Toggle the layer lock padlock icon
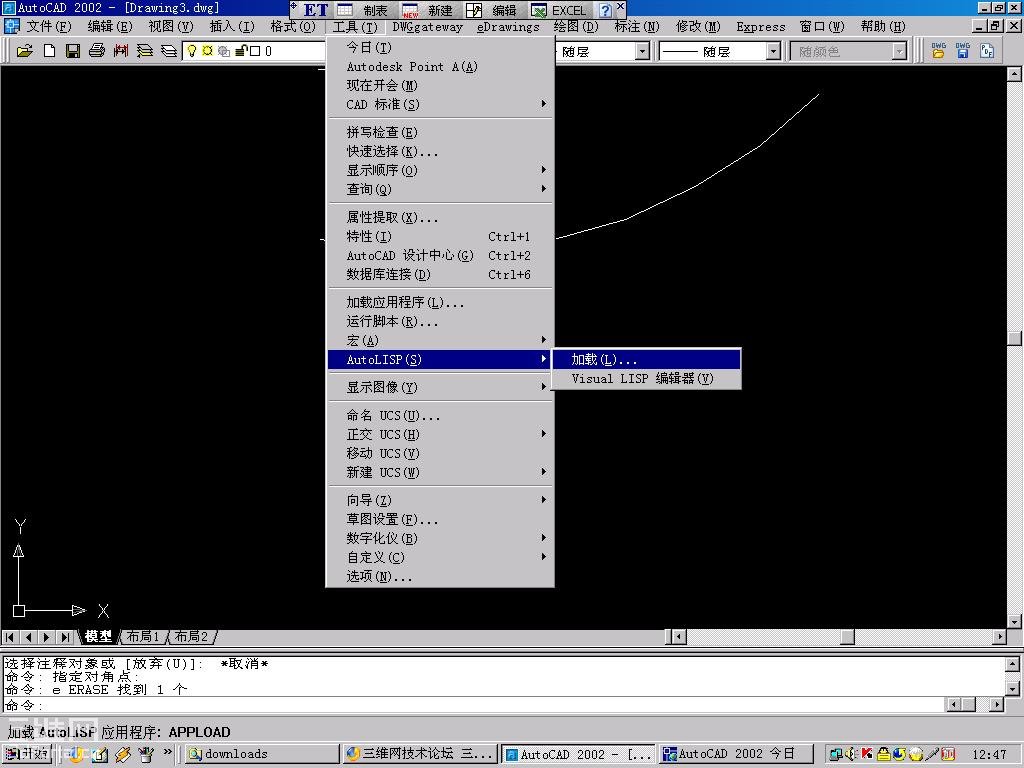This screenshot has height=768, width=1024. (x=241, y=51)
